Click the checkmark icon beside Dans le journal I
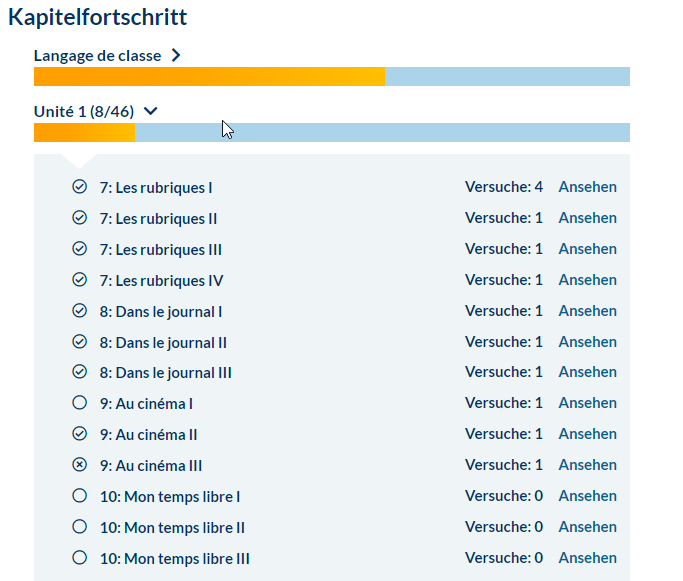The image size is (683, 581). (80, 311)
